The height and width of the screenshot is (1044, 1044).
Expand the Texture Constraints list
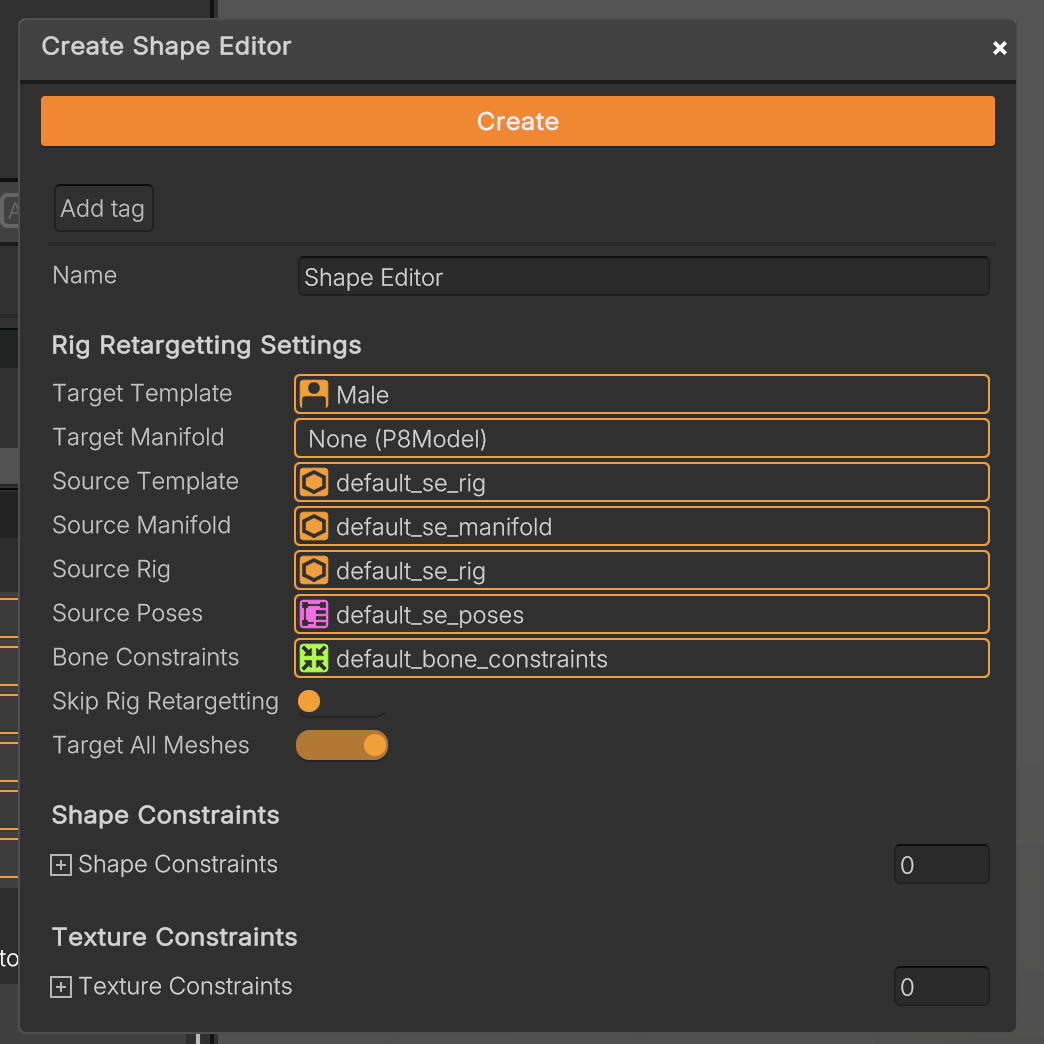click(61, 988)
